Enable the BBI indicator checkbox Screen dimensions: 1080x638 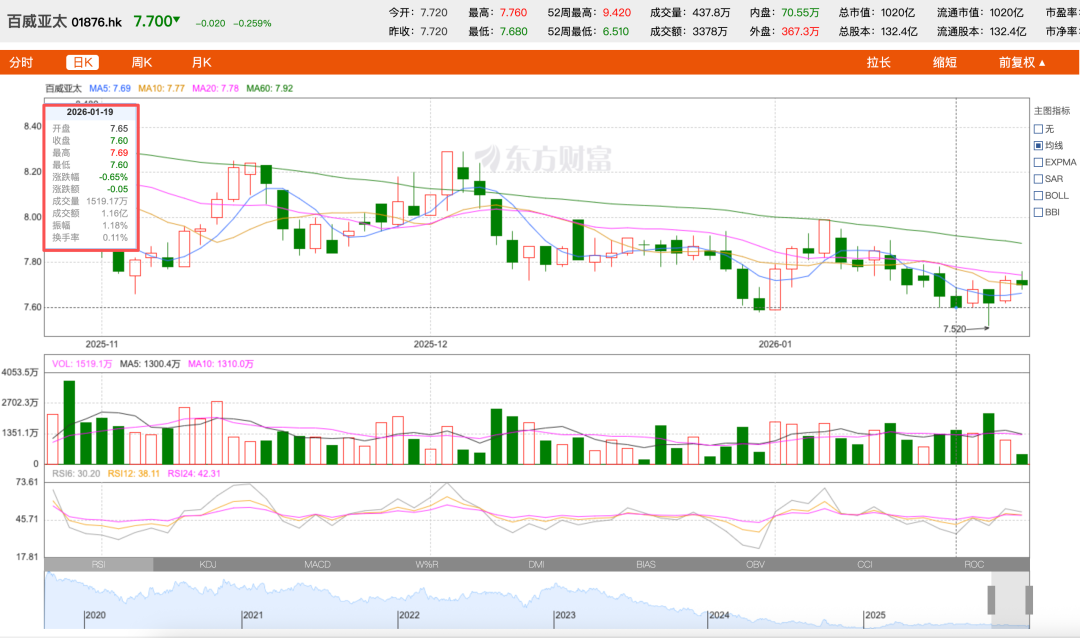pos(1039,212)
